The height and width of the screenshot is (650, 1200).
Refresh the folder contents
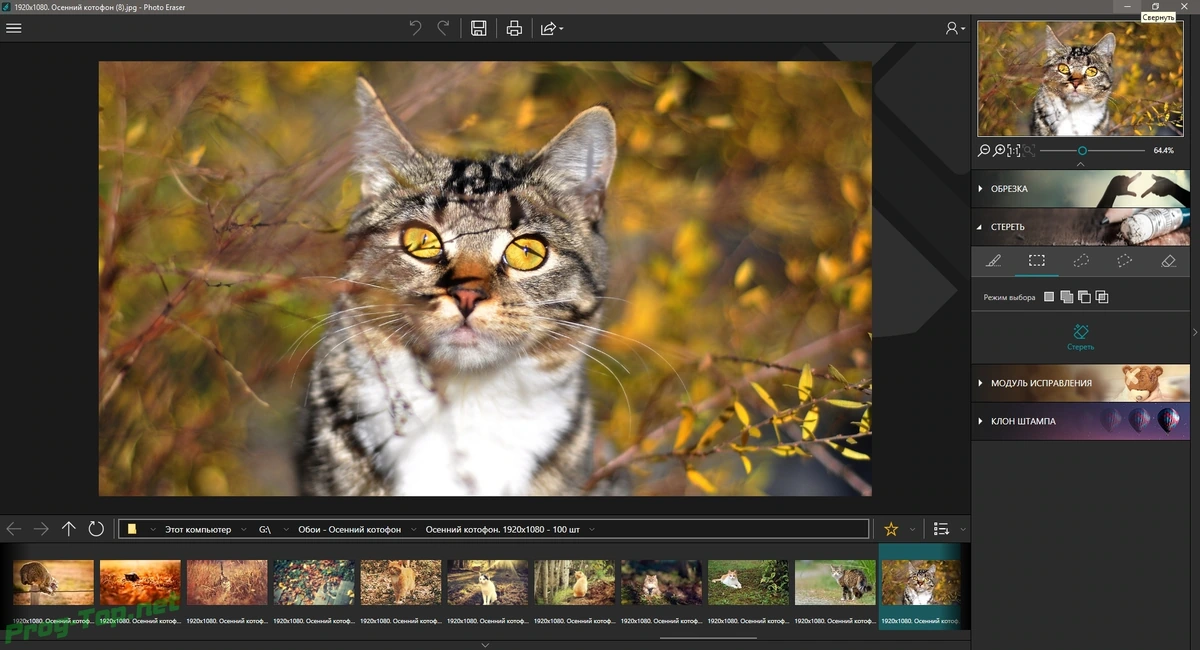point(96,528)
